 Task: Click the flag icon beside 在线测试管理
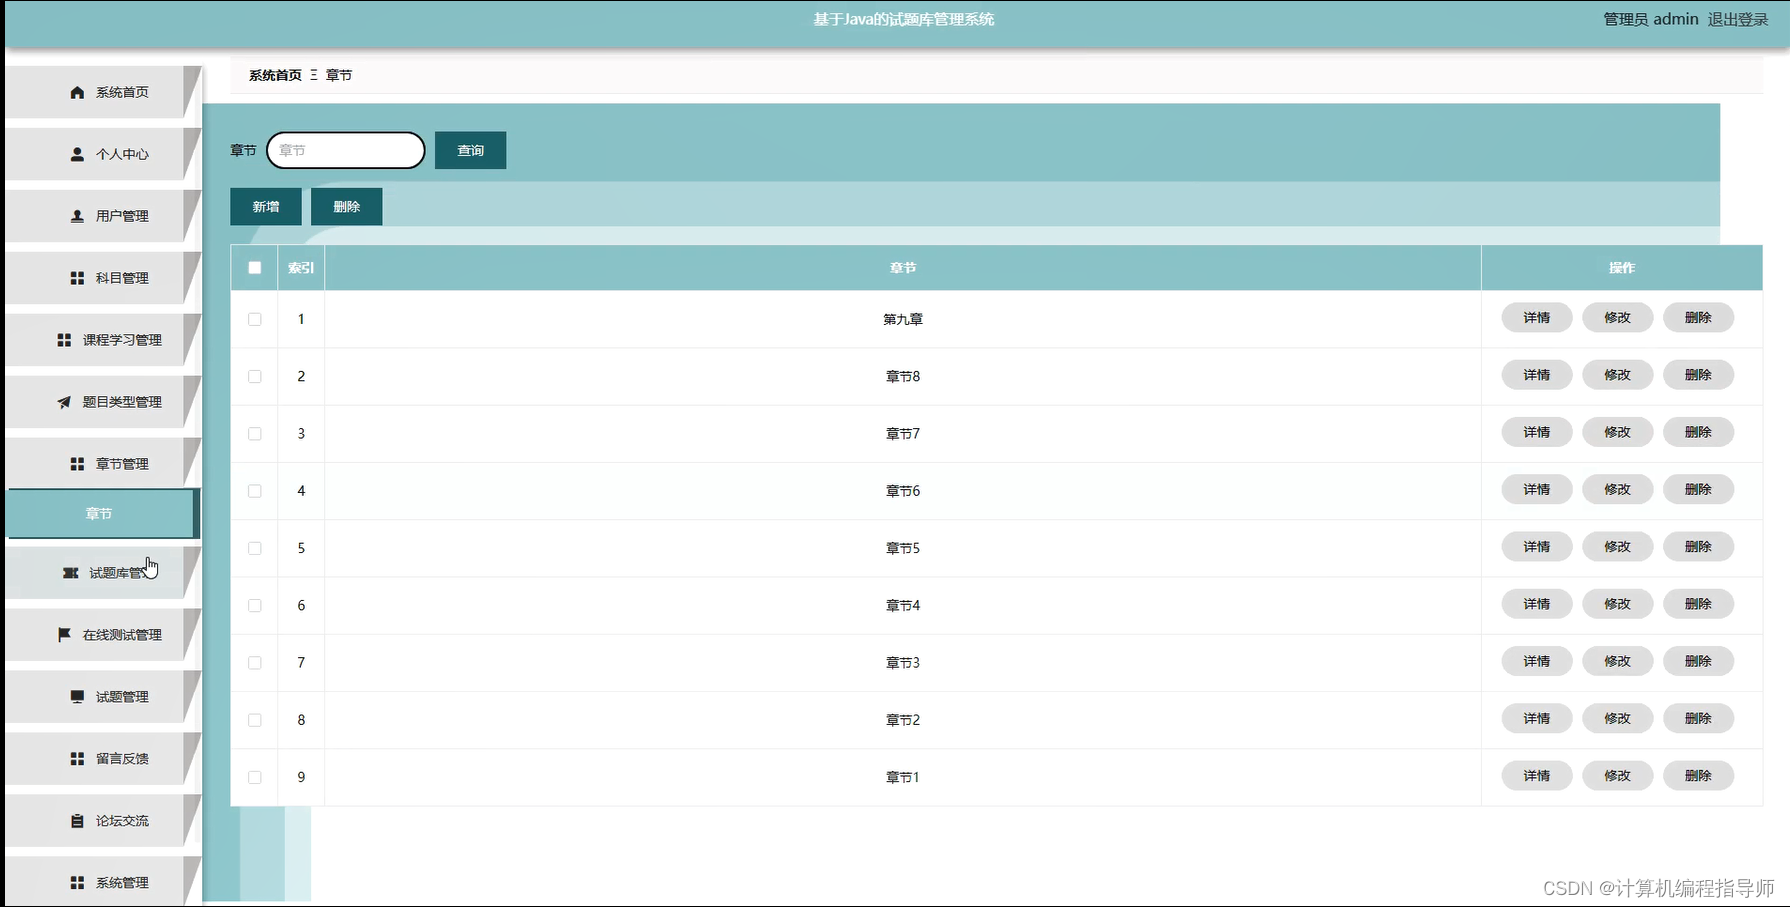click(x=64, y=635)
